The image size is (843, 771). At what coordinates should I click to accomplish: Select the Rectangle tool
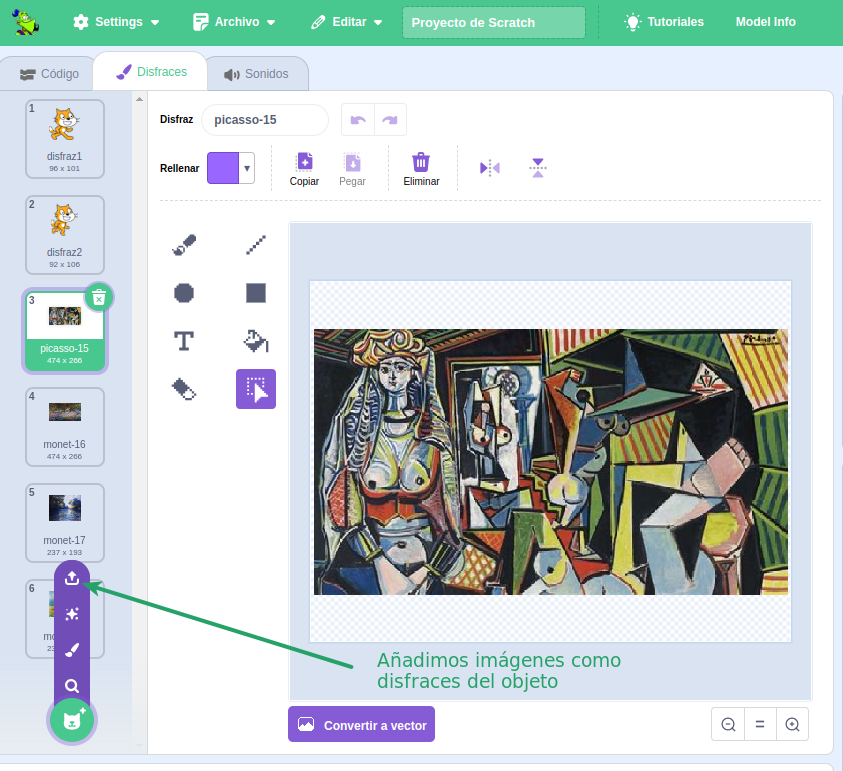tap(256, 293)
